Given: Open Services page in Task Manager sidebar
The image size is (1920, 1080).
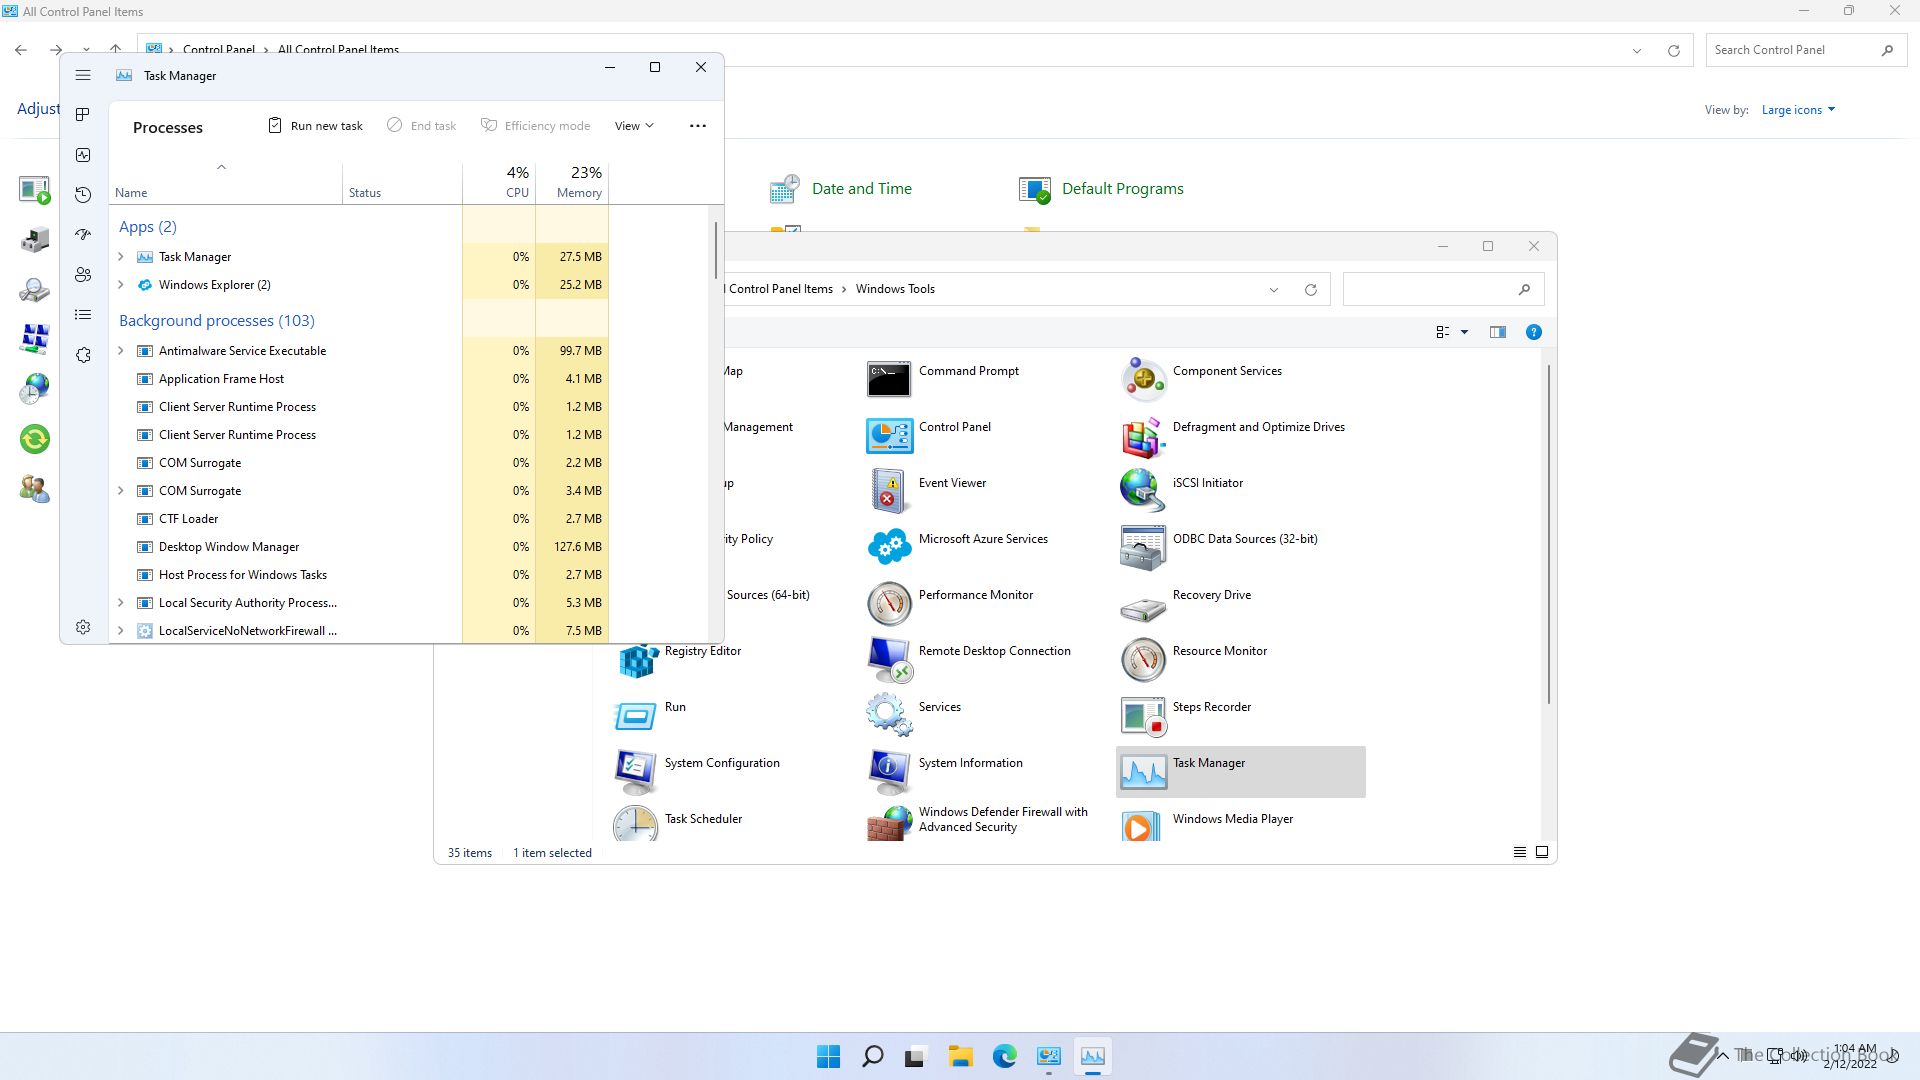Looking at the screenshot, I should (x=83, y=355).
